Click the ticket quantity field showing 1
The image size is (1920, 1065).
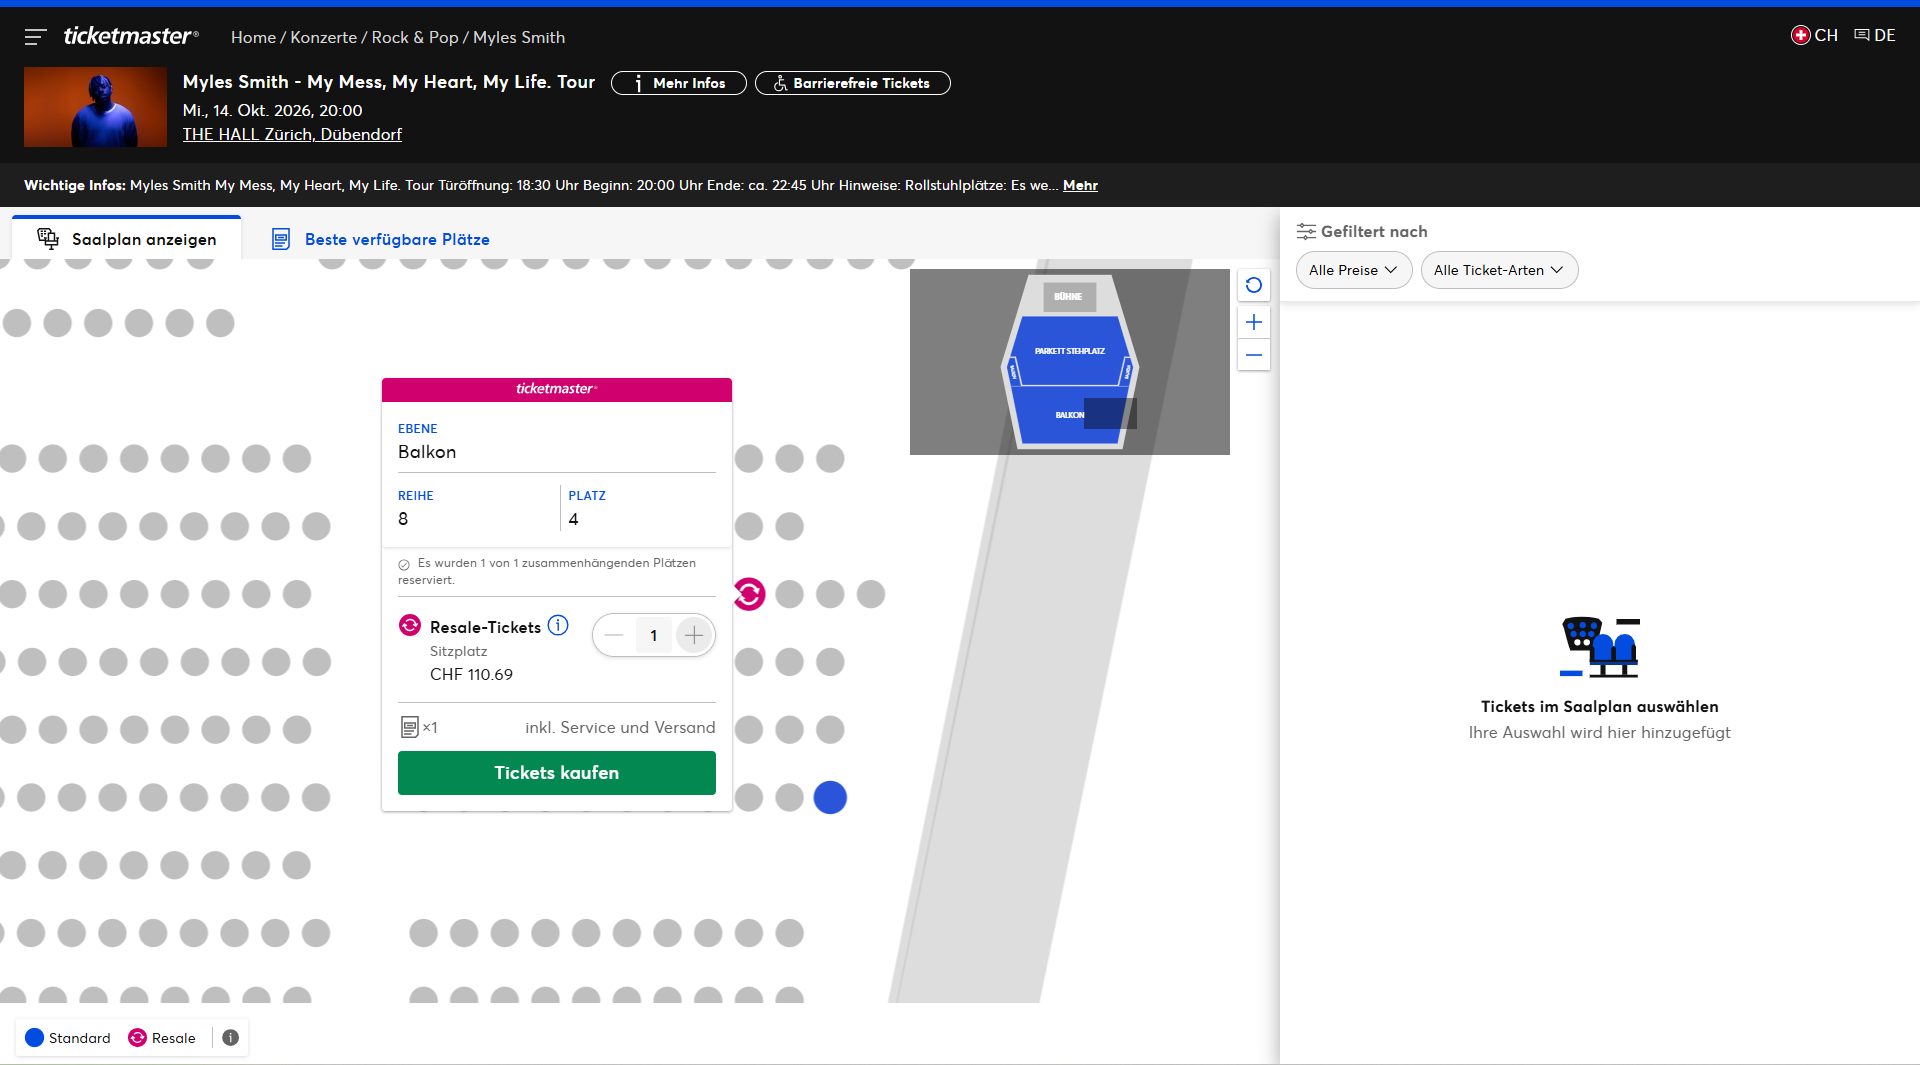click(654, 635)
